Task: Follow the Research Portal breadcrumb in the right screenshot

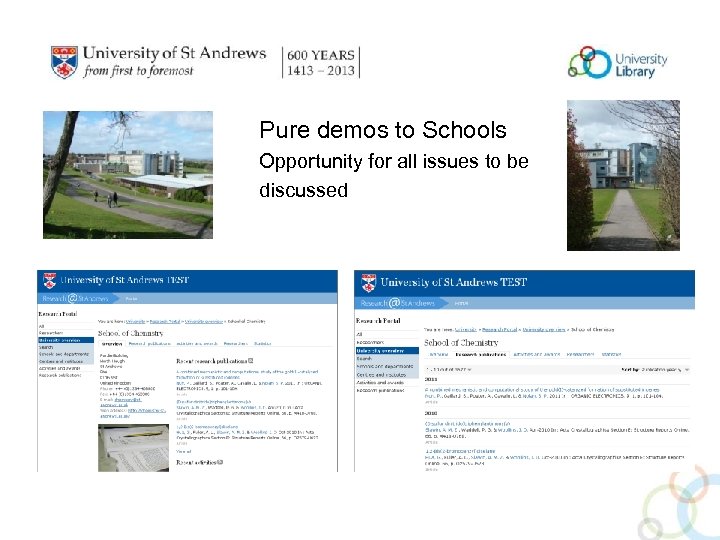Action: click(x=500, y=330)
